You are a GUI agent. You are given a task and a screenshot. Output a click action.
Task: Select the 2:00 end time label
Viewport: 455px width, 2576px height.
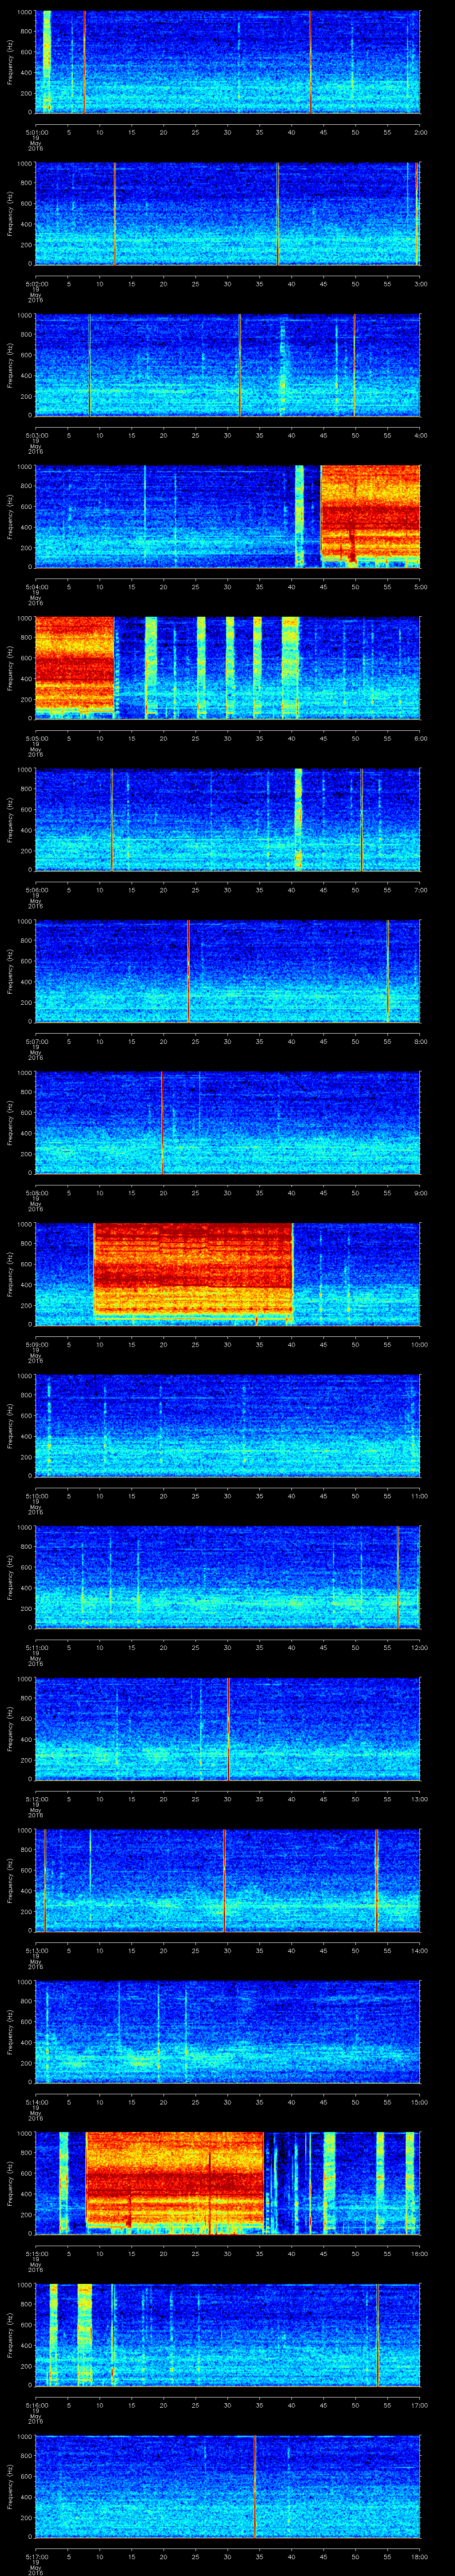click(x=420, y=131)
